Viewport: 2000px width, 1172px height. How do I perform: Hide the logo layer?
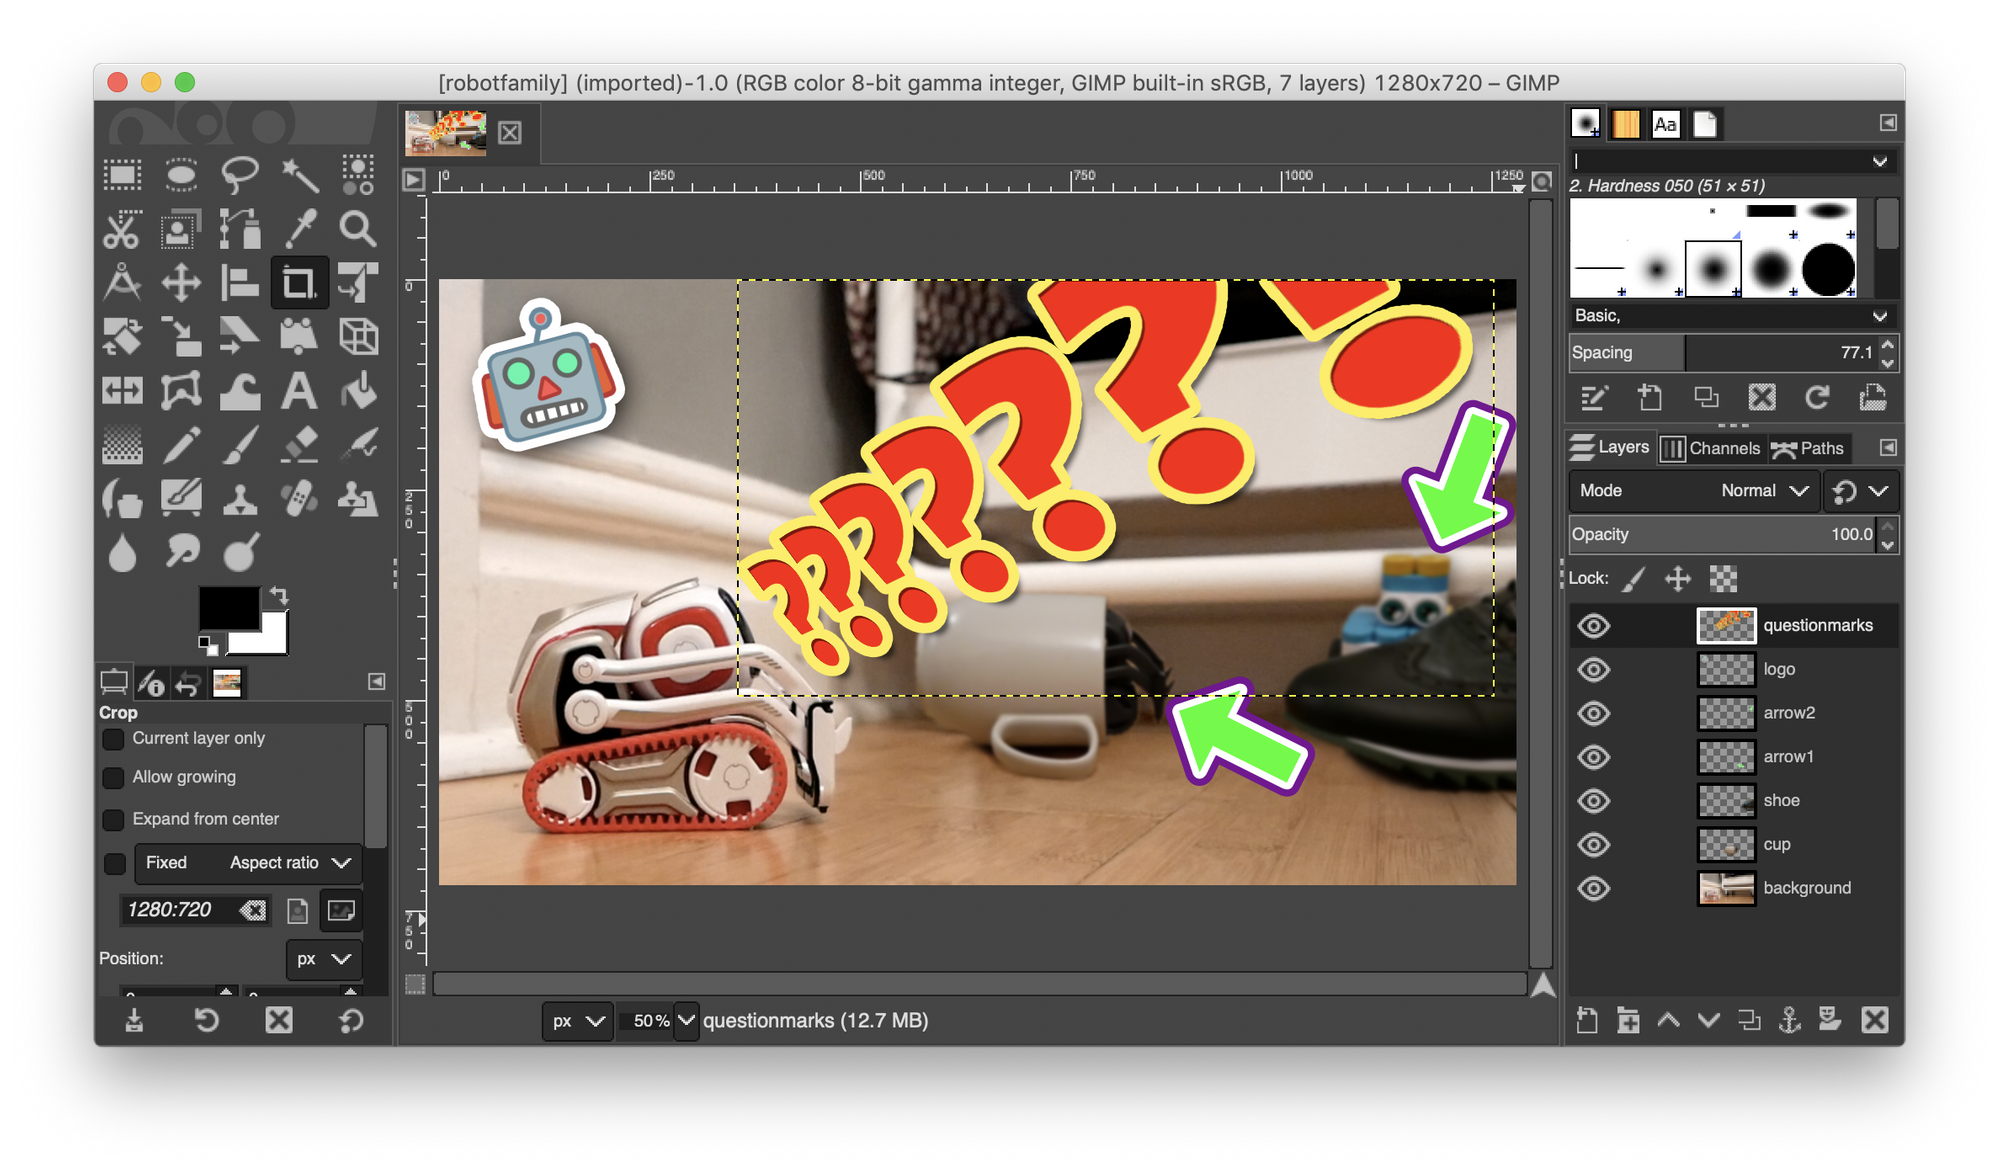point(1594,670)
